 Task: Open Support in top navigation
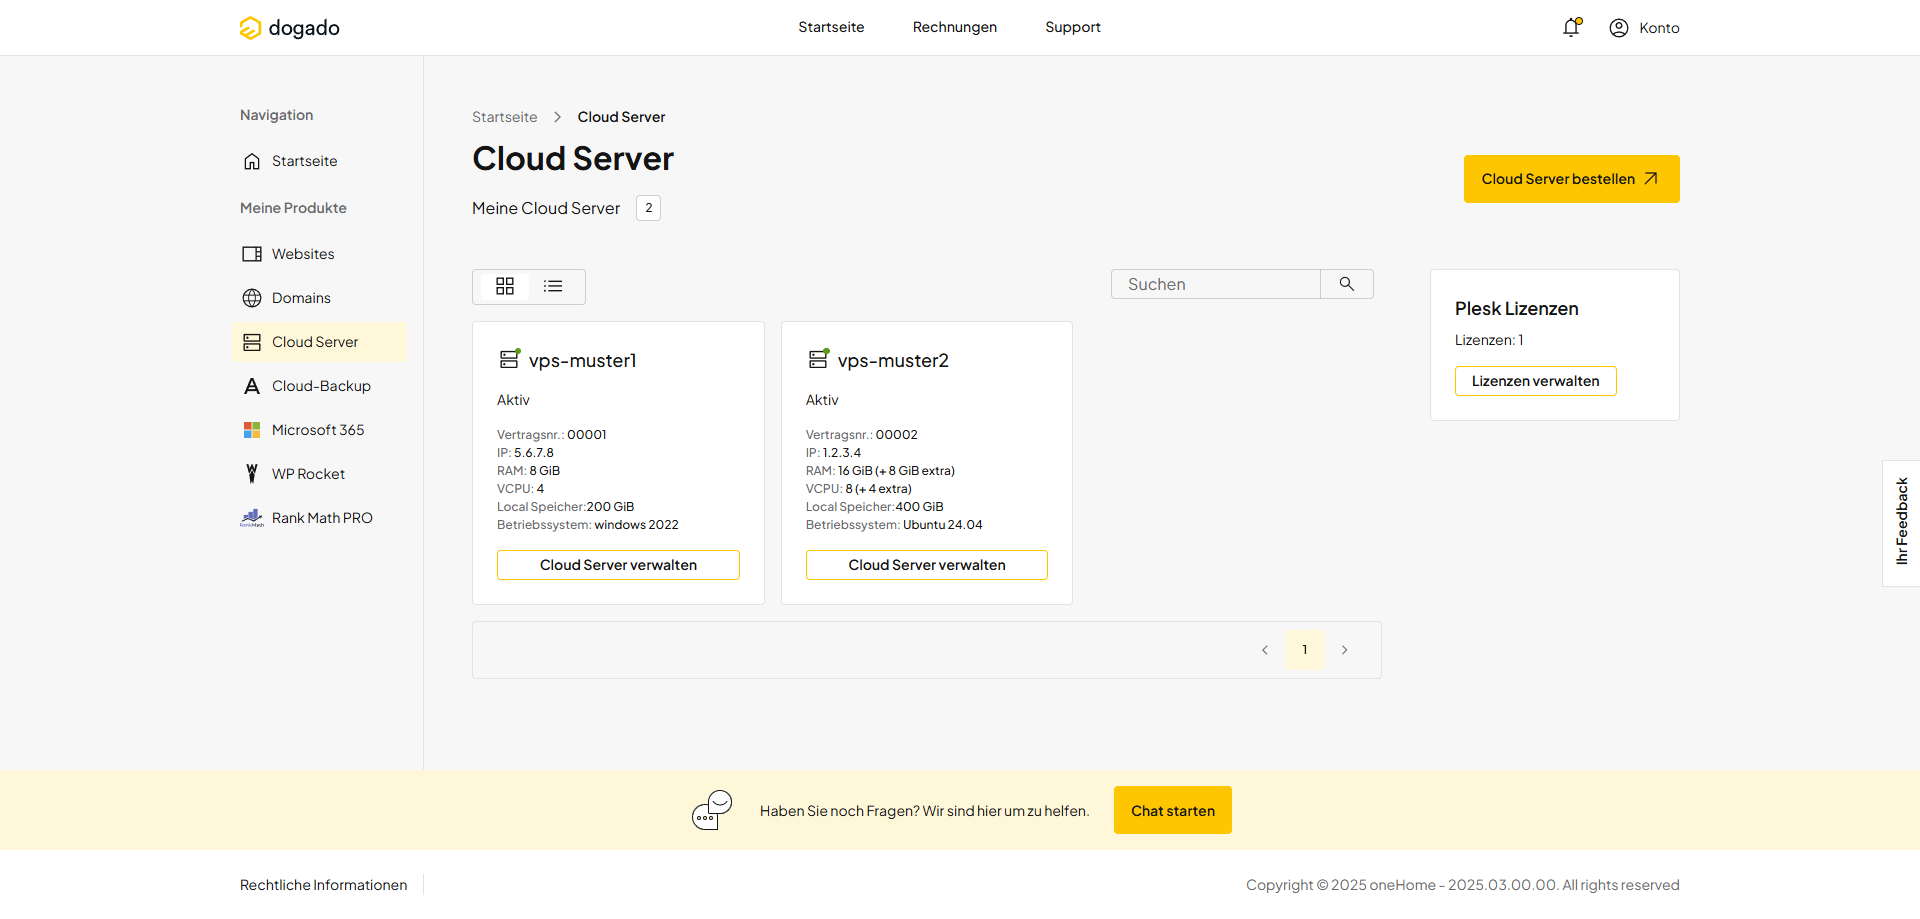(1073, 27)
